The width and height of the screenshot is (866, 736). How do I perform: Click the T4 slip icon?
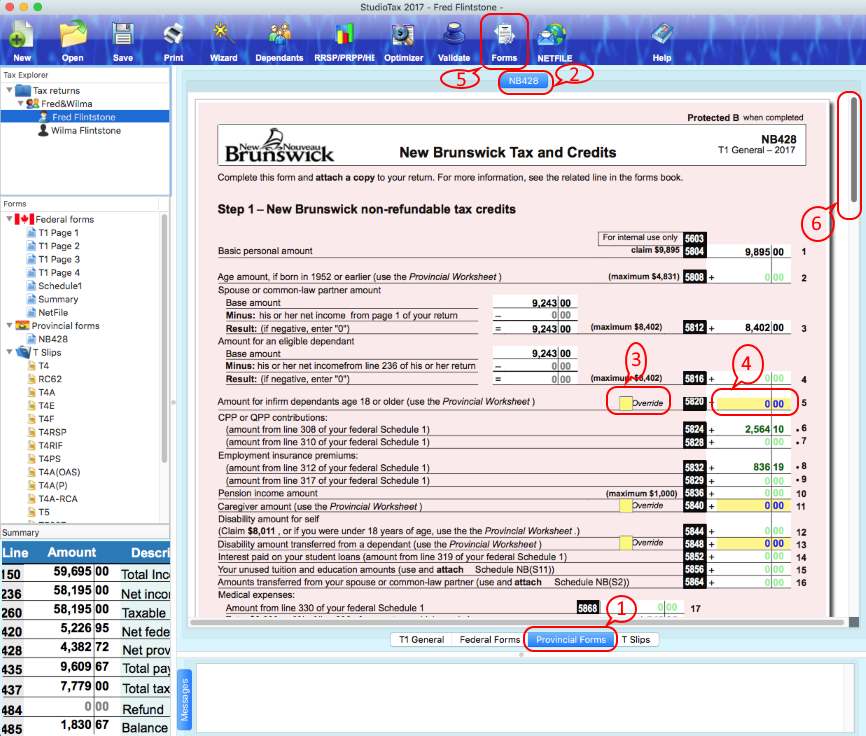coord(32,366)
